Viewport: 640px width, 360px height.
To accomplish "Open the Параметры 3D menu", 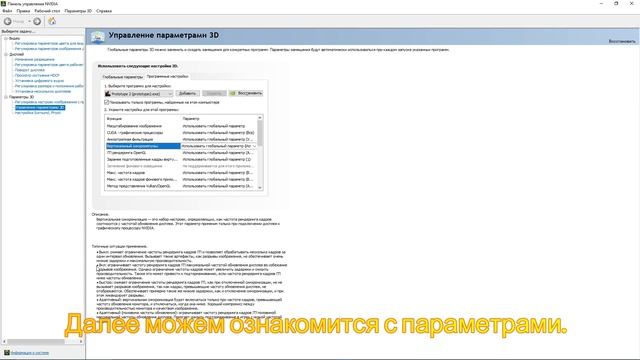I will (x=78, y=11).
